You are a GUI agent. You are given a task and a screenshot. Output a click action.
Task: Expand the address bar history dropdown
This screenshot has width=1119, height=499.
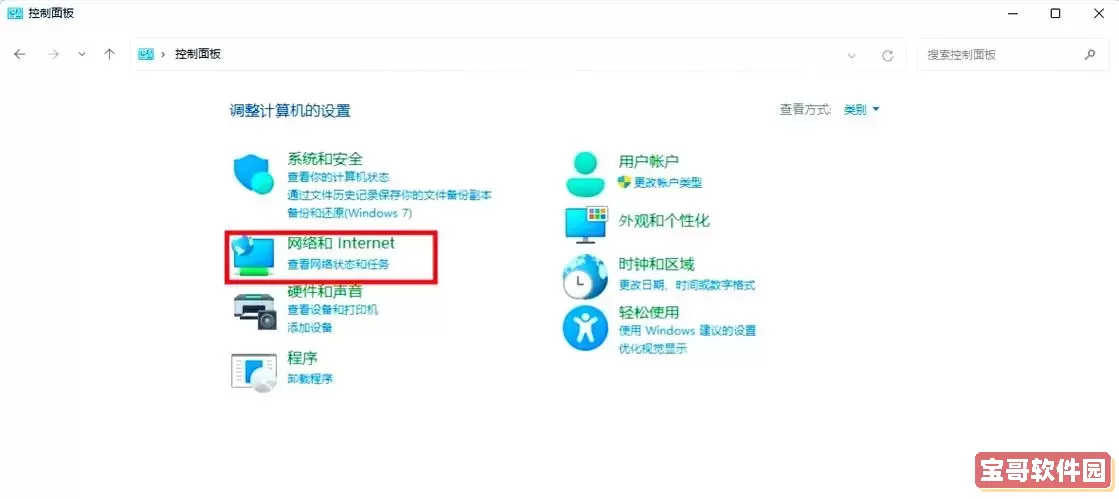pyautogui.click(x=851, y=55)
